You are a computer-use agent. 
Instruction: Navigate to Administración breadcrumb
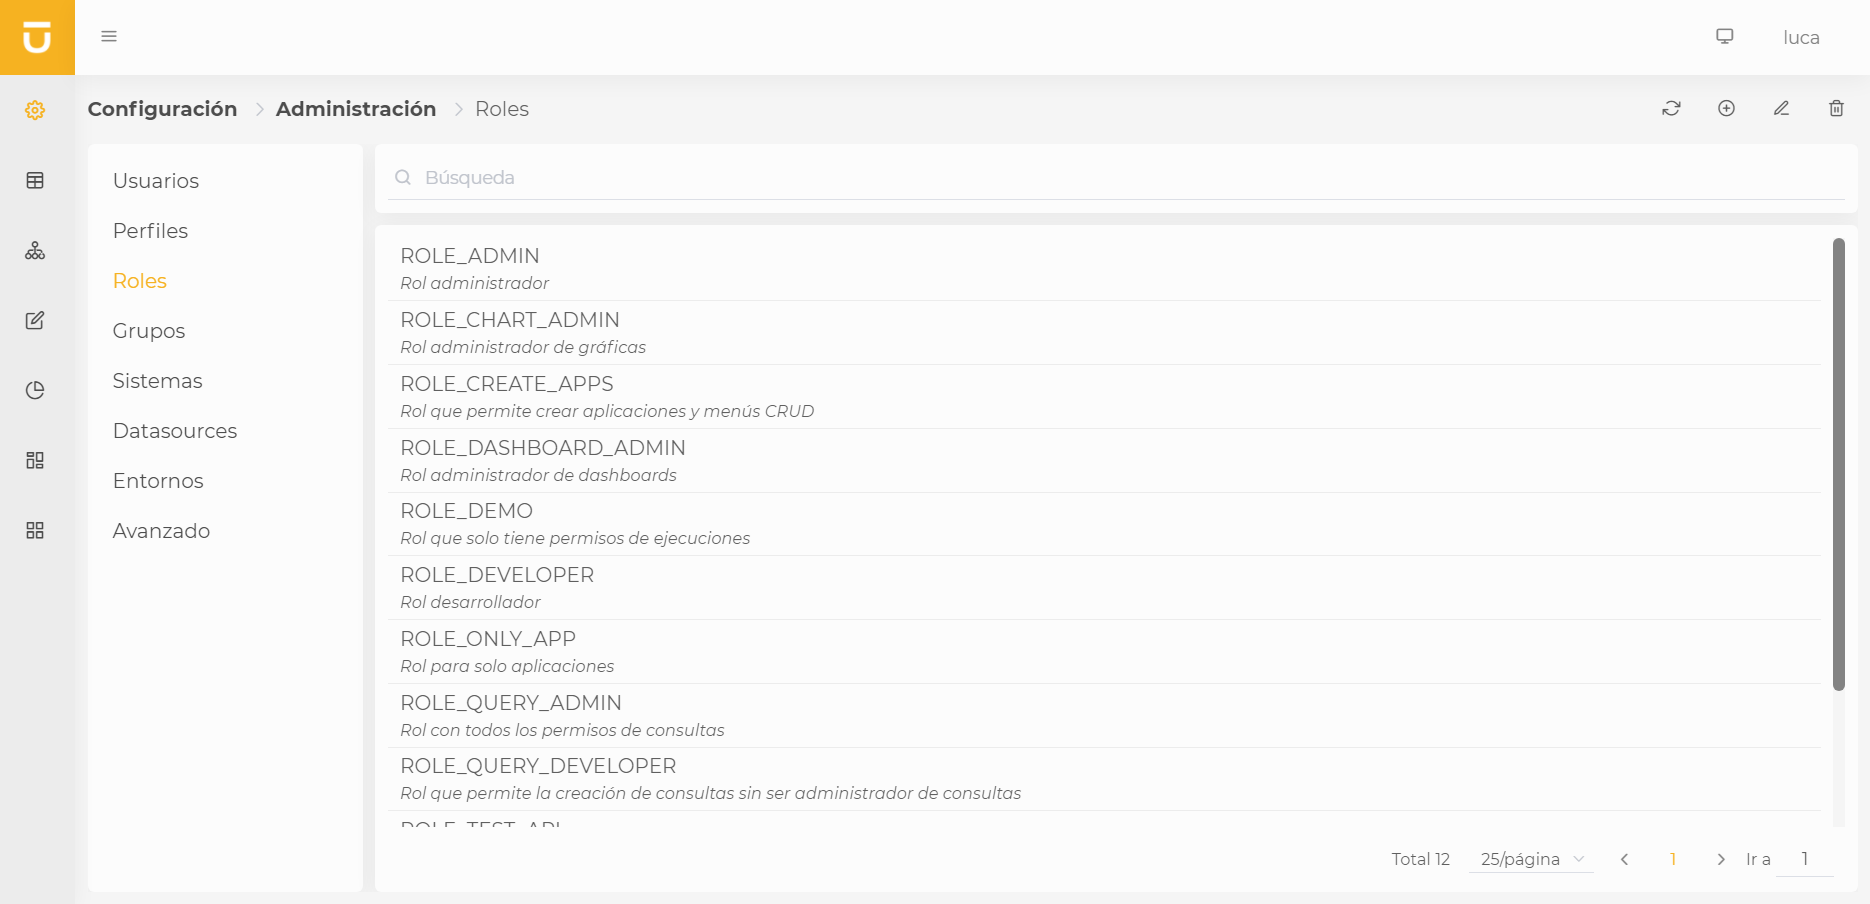[x=356, y=109]
